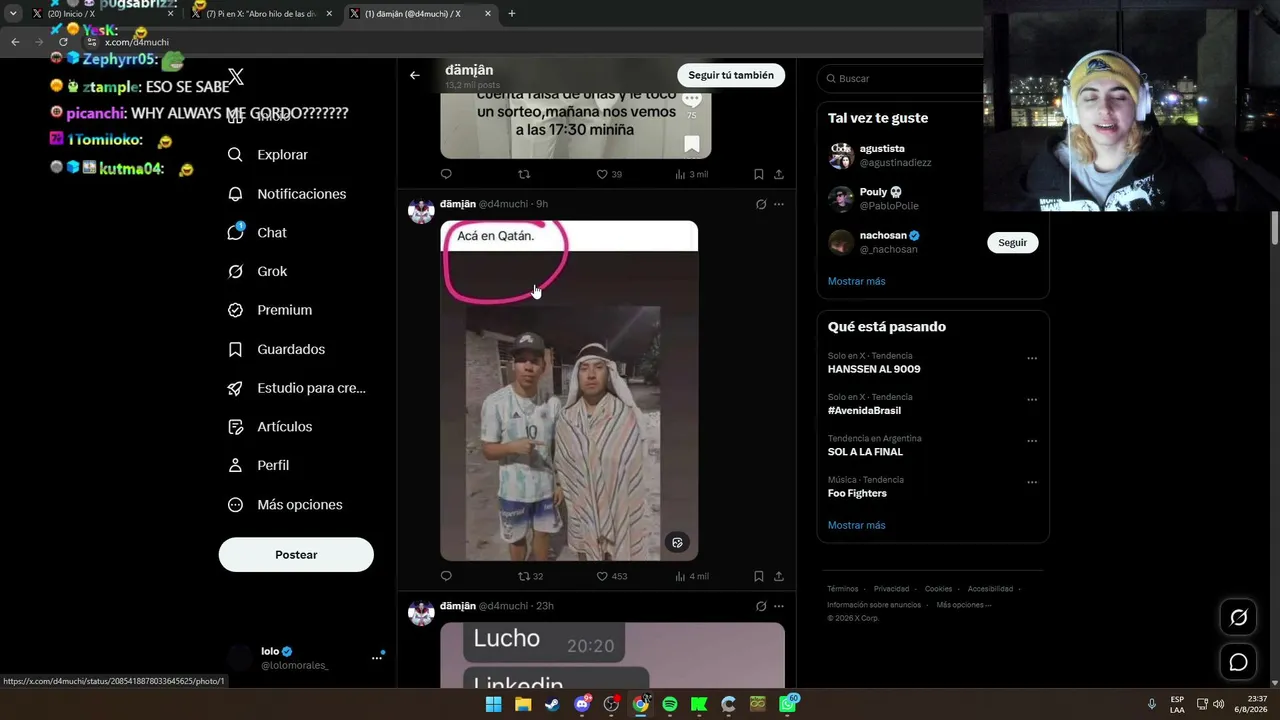Open more options for Foo Fighters trend
The height and width of the screenshot is (720, 1280).
pyautogui.click(x=1032, y=482)
